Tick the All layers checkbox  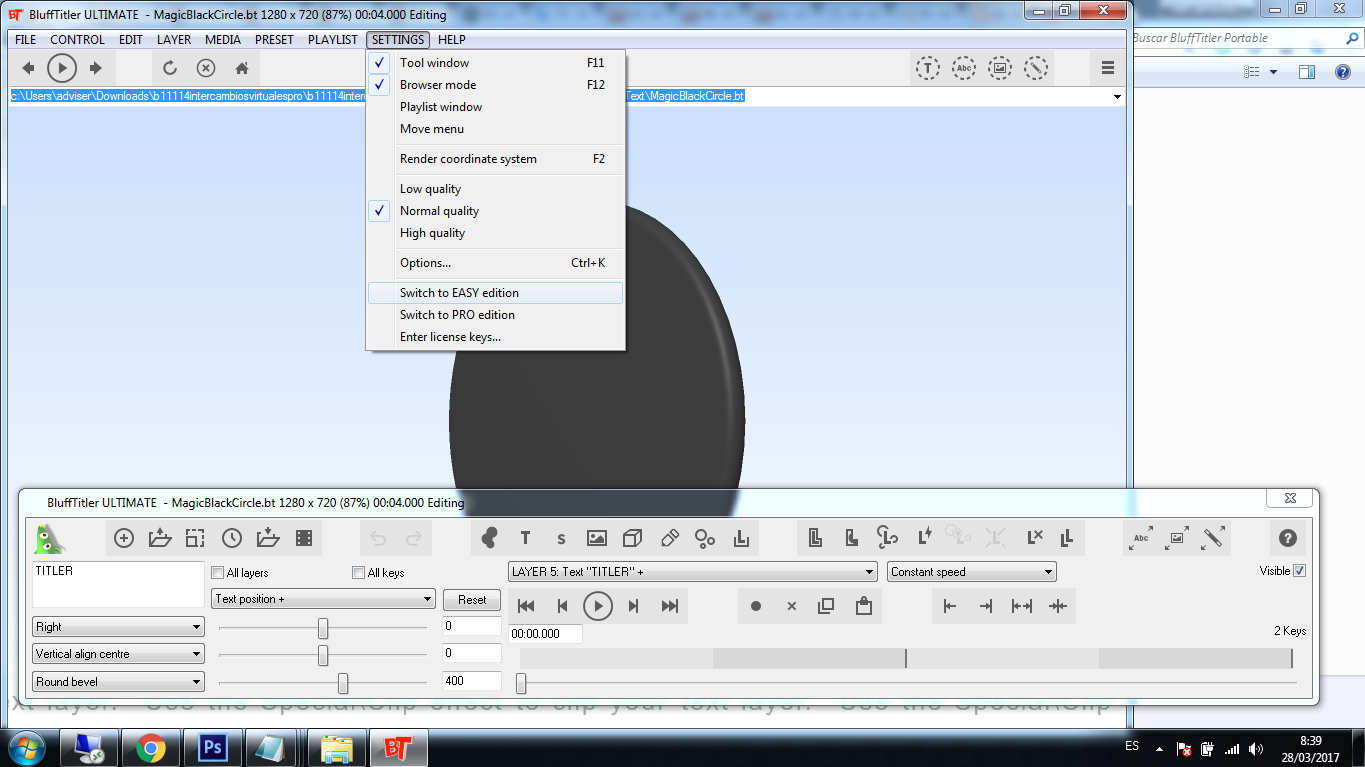click(218, 573)
